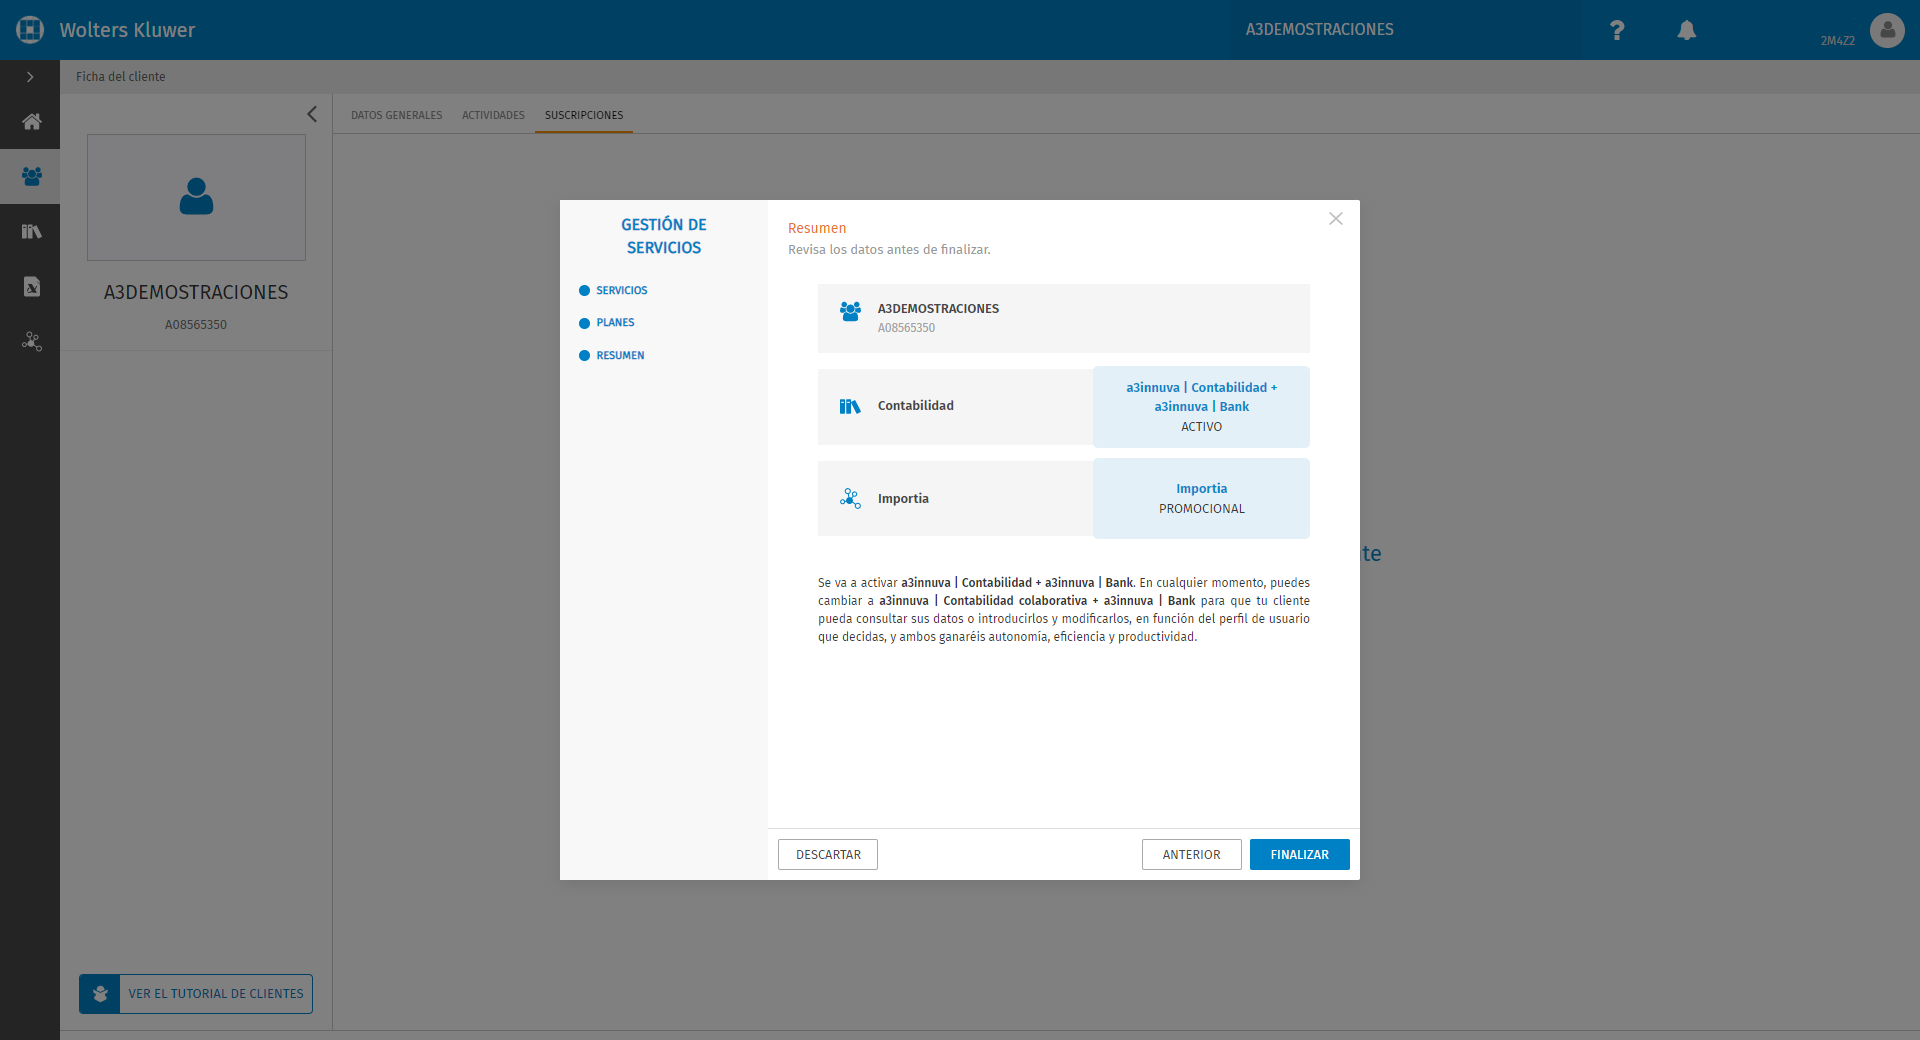Close the Gestión de servicios dialog
Screen dimensions: 1920x1040
point(1335,219)
